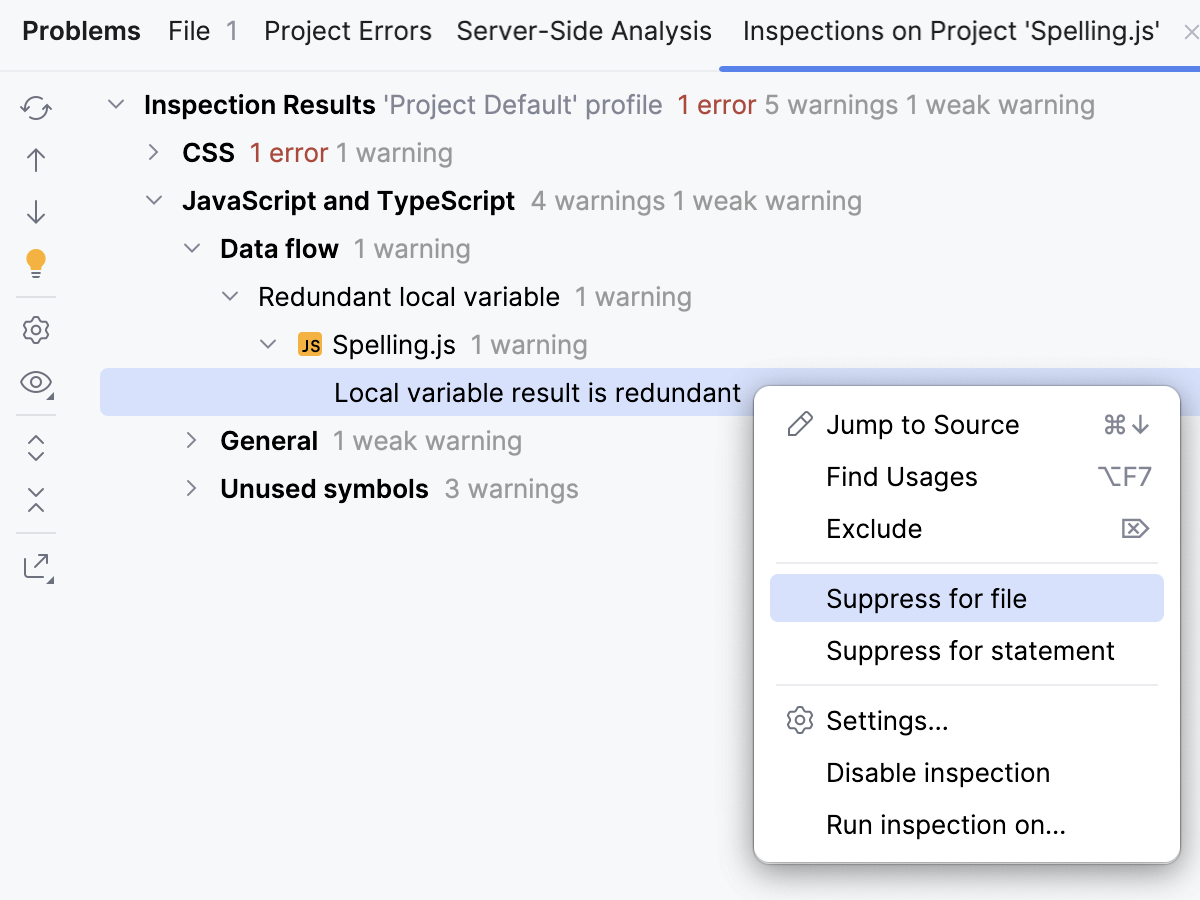Viewport: 1200px width, 900px height.
Task: Select the quick-fix lightbulb icon
Action: (x=36, y=263)
